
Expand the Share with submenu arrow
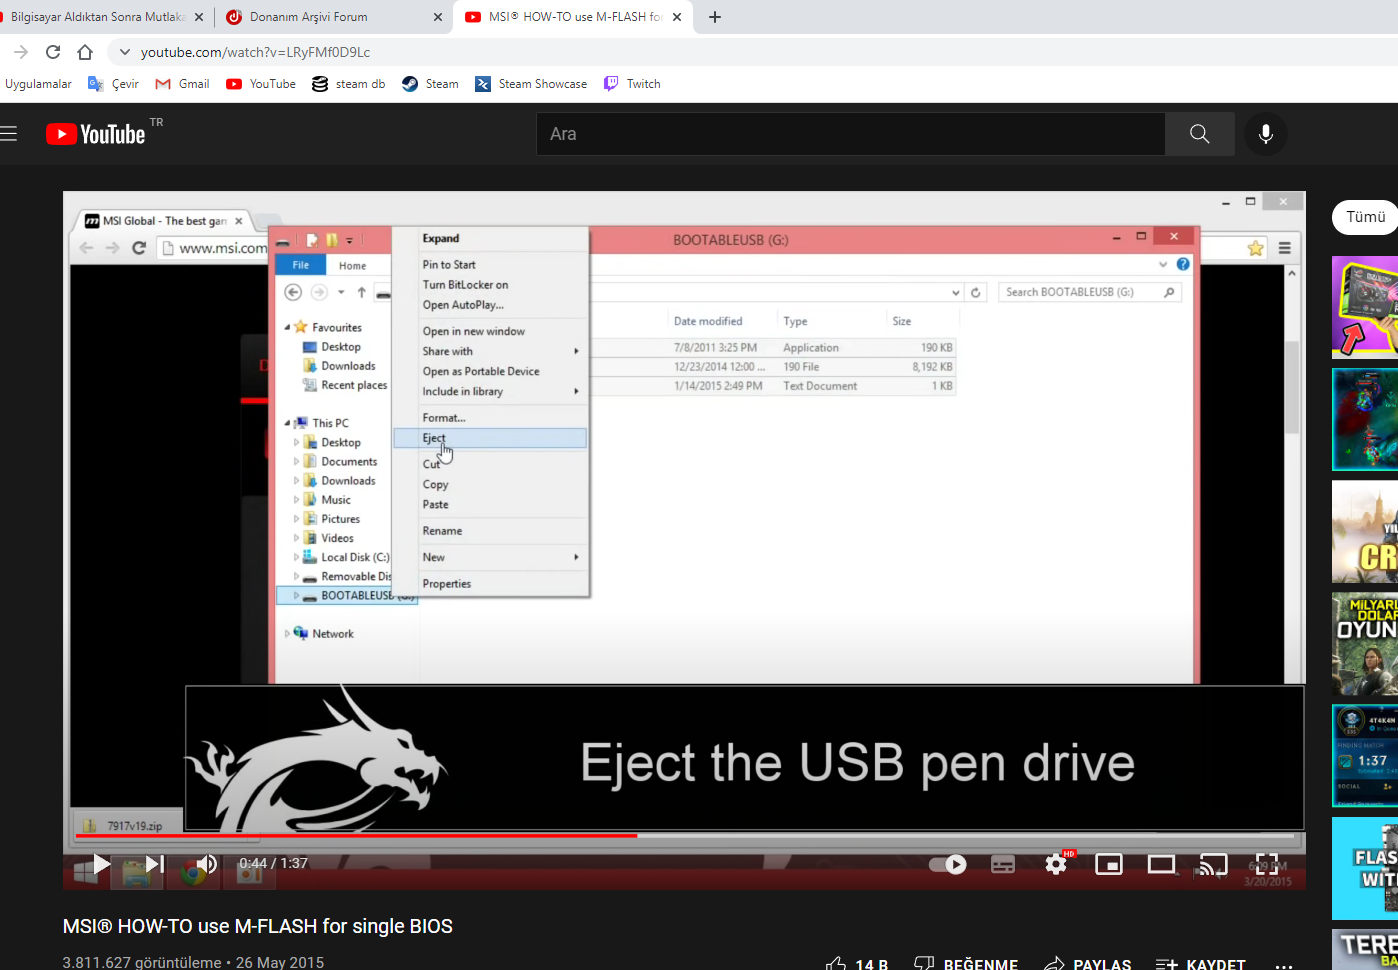click(x=576, y=351)
